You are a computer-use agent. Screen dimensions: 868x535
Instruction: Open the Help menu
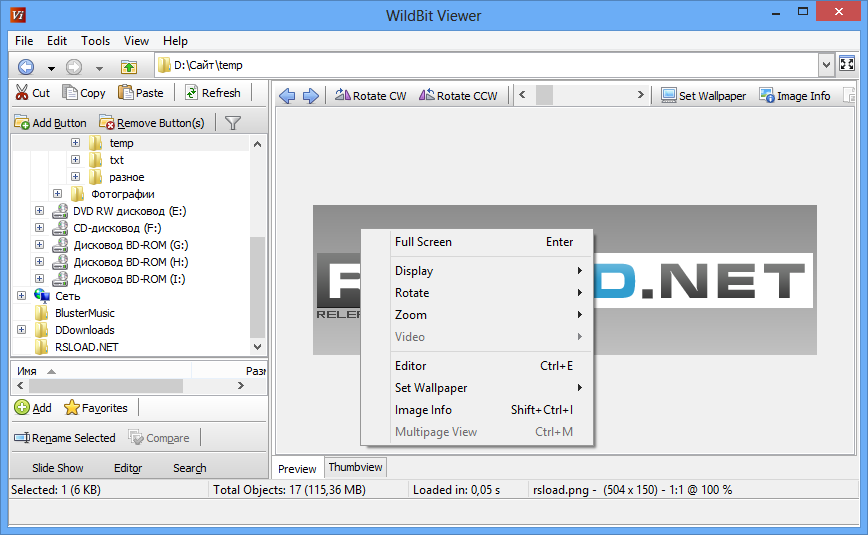pos(175,41)
